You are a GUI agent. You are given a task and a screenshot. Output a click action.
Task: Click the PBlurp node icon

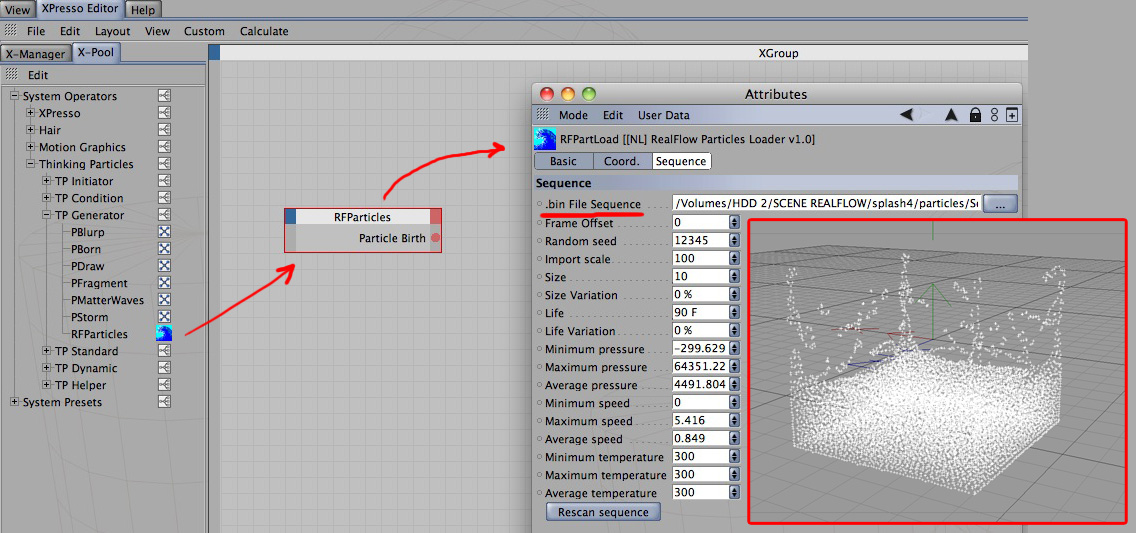pos(164,232)
